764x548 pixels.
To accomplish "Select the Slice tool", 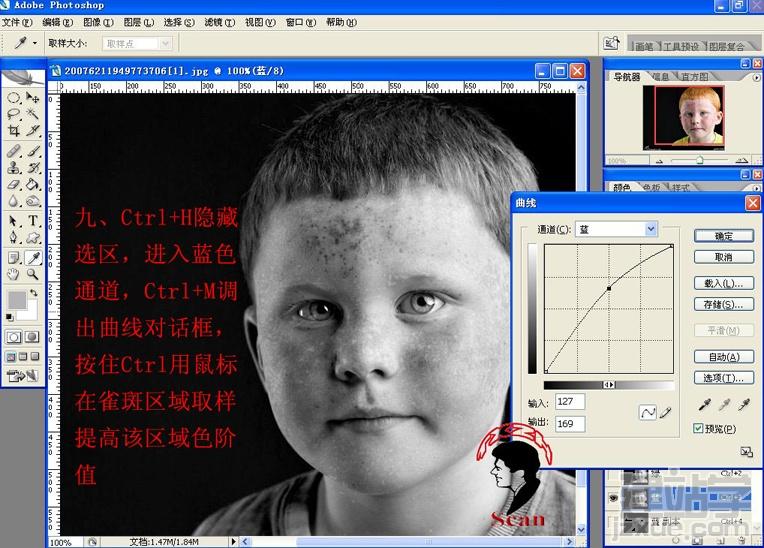I will coord(33,131).
